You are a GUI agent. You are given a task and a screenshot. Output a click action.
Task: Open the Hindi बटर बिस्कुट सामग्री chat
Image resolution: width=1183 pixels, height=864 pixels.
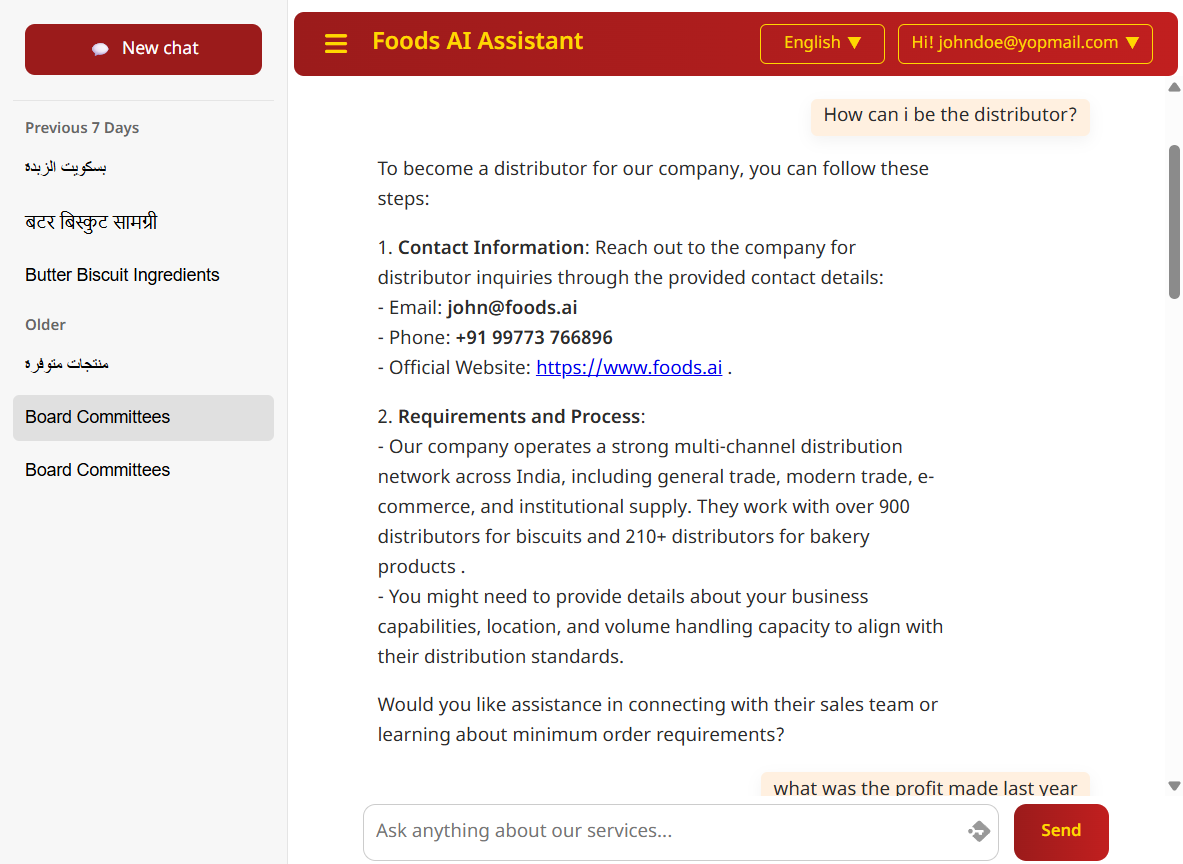coord(91,222)
